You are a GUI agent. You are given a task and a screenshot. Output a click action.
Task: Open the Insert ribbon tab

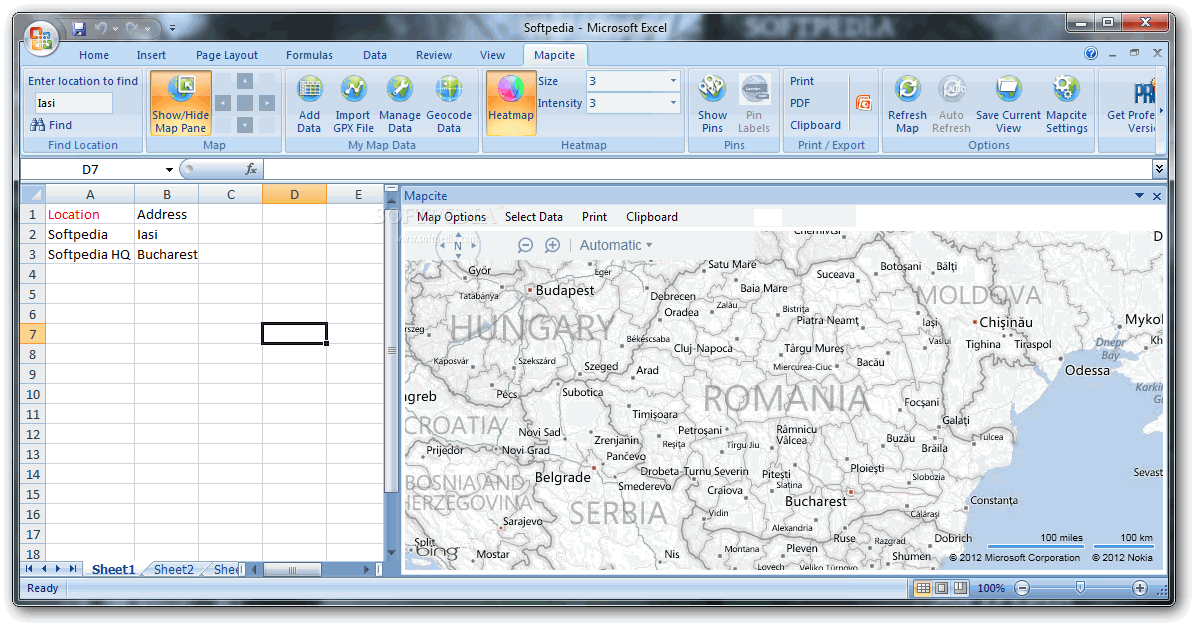(x=151, y=55)
